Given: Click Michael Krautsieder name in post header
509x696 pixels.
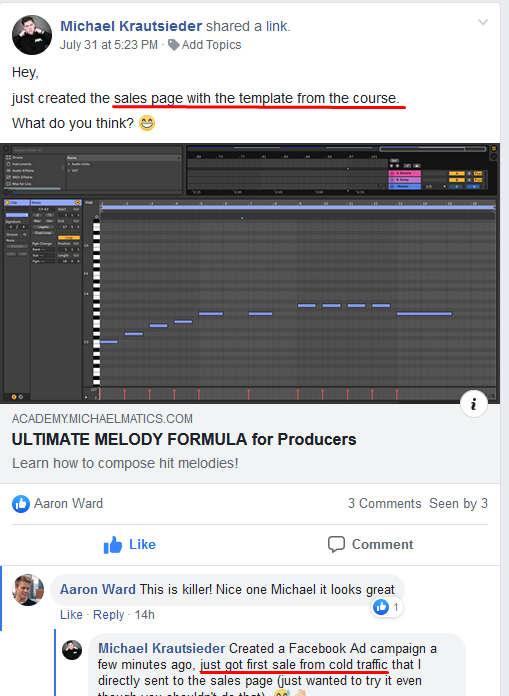Looking at the screenshot, I should [131, 26].
